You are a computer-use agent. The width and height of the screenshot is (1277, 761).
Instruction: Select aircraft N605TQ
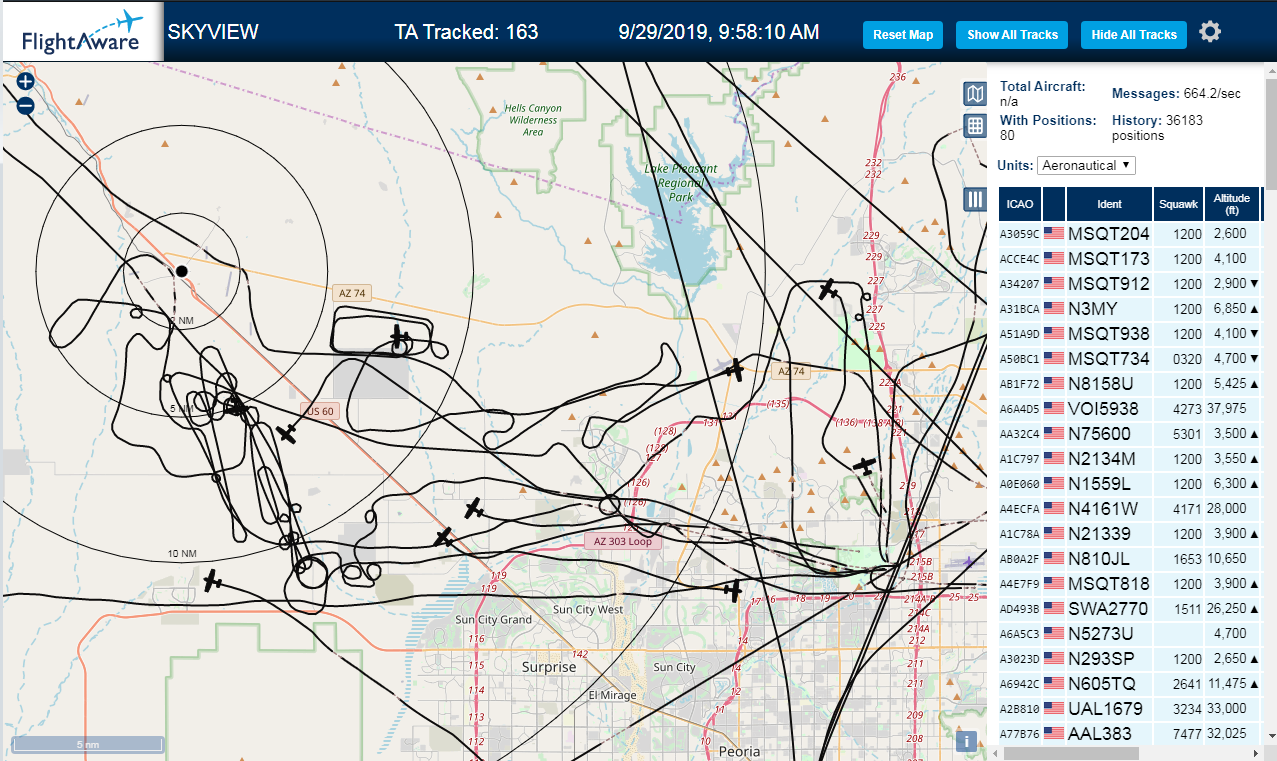coord(1130,684)
